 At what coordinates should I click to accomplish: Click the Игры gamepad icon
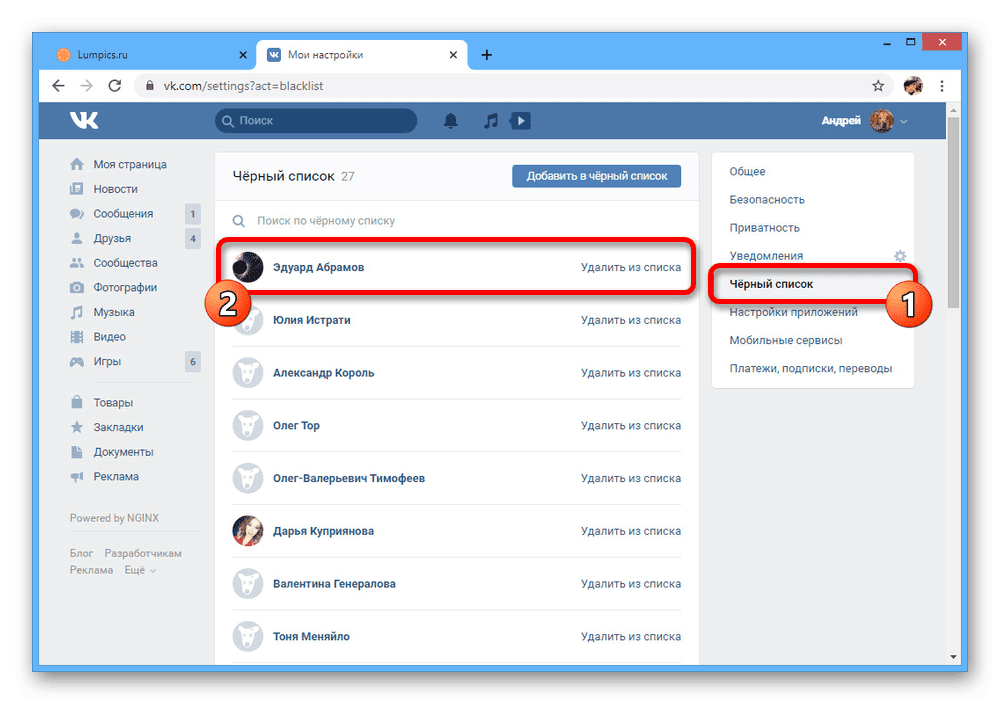77,362
